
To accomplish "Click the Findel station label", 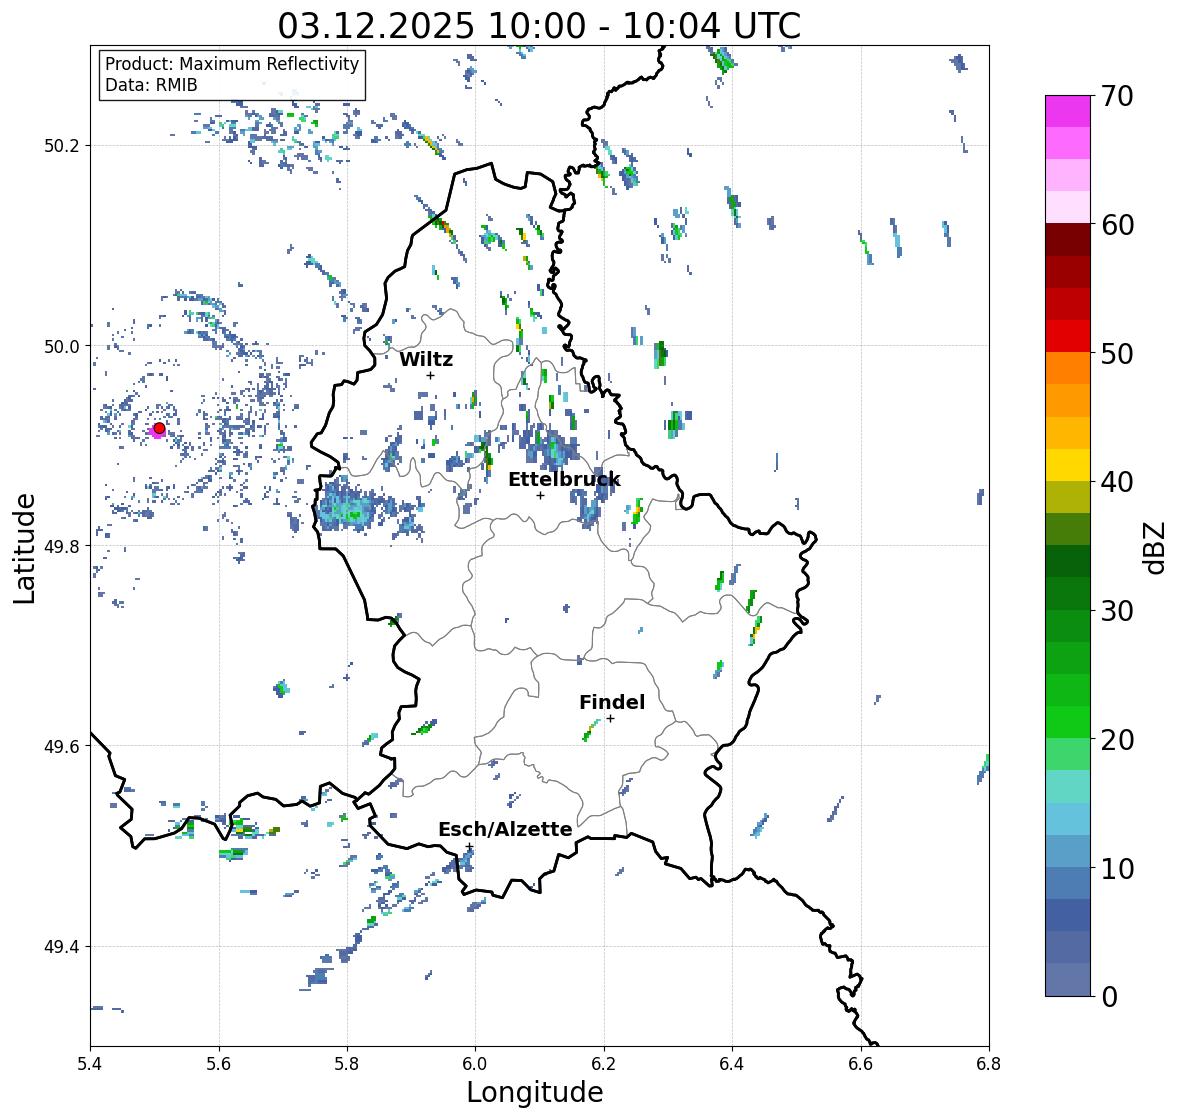I will (x=611, y=702).
